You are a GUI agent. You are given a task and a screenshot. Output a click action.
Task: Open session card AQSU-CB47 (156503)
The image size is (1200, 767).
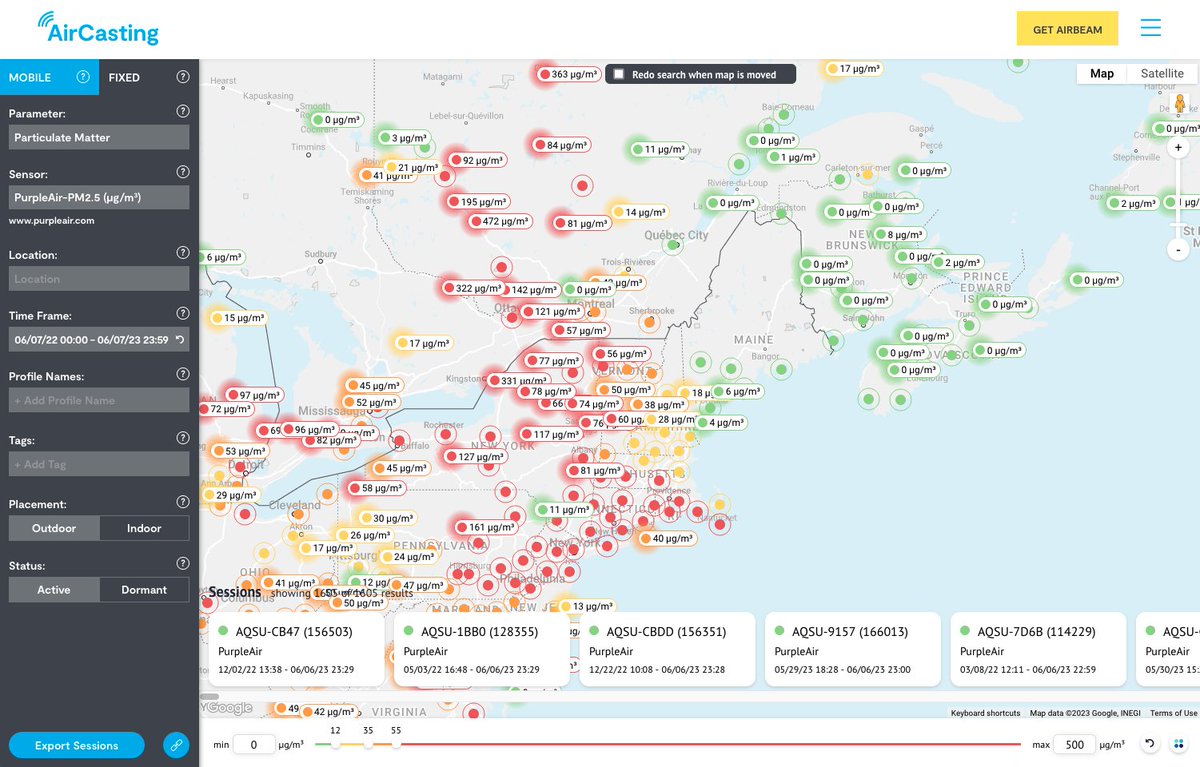point(297,649)
